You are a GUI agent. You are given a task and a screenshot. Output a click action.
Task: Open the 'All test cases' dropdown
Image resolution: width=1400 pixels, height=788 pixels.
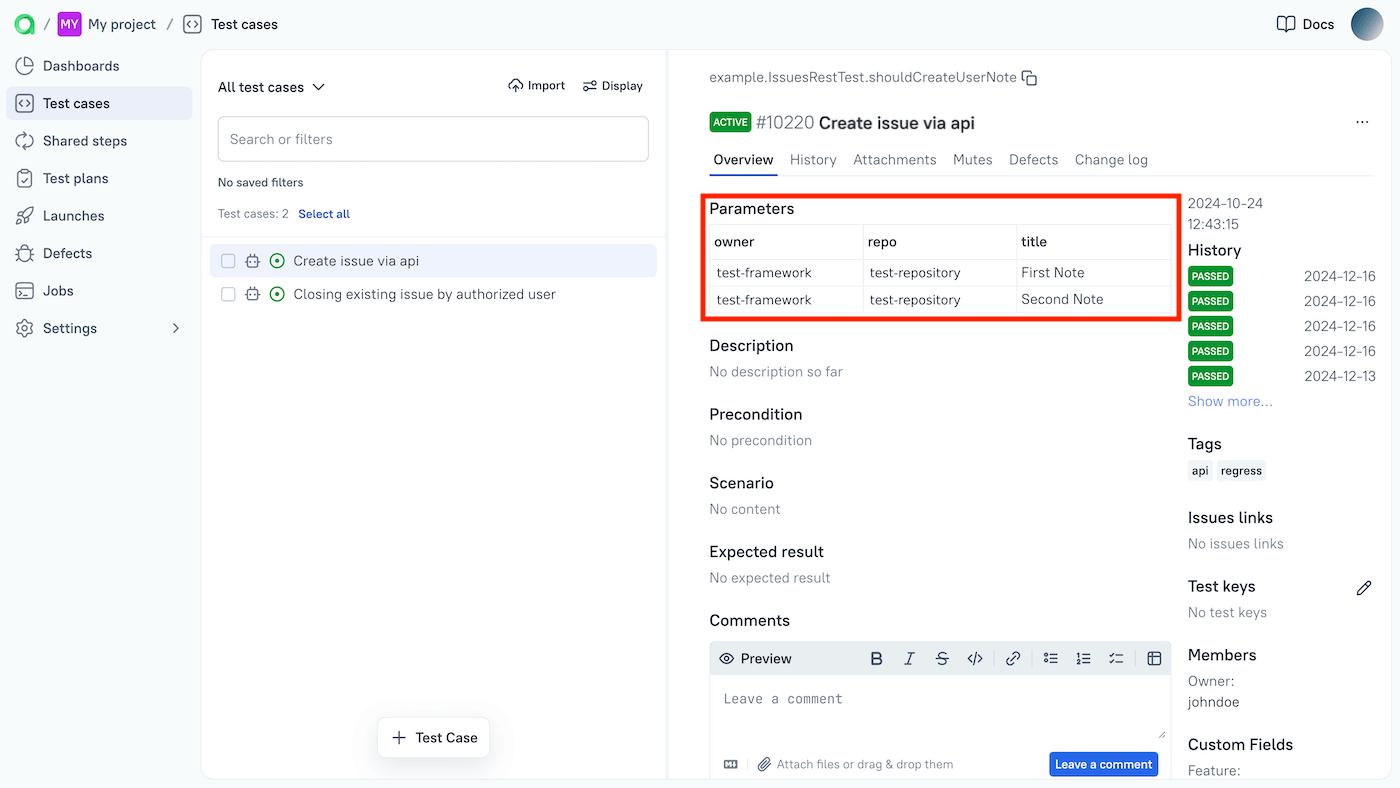coord(270,87)
